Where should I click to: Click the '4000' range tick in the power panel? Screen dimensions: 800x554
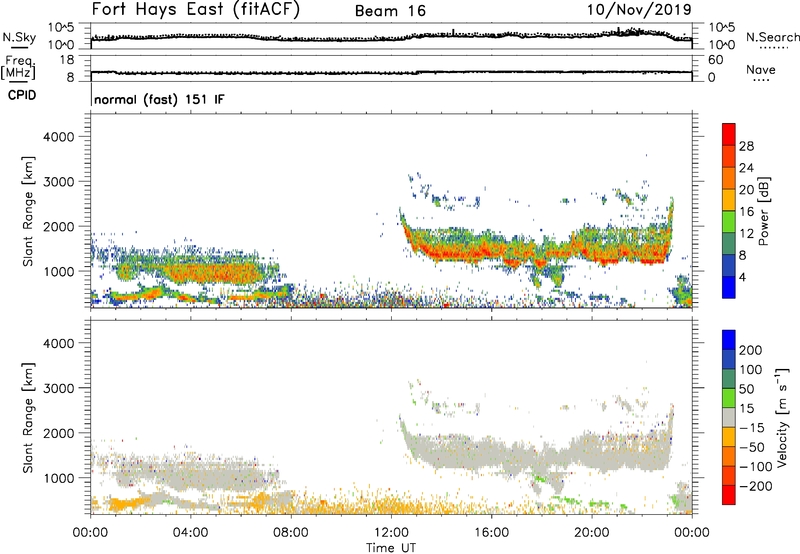(58, 137)
